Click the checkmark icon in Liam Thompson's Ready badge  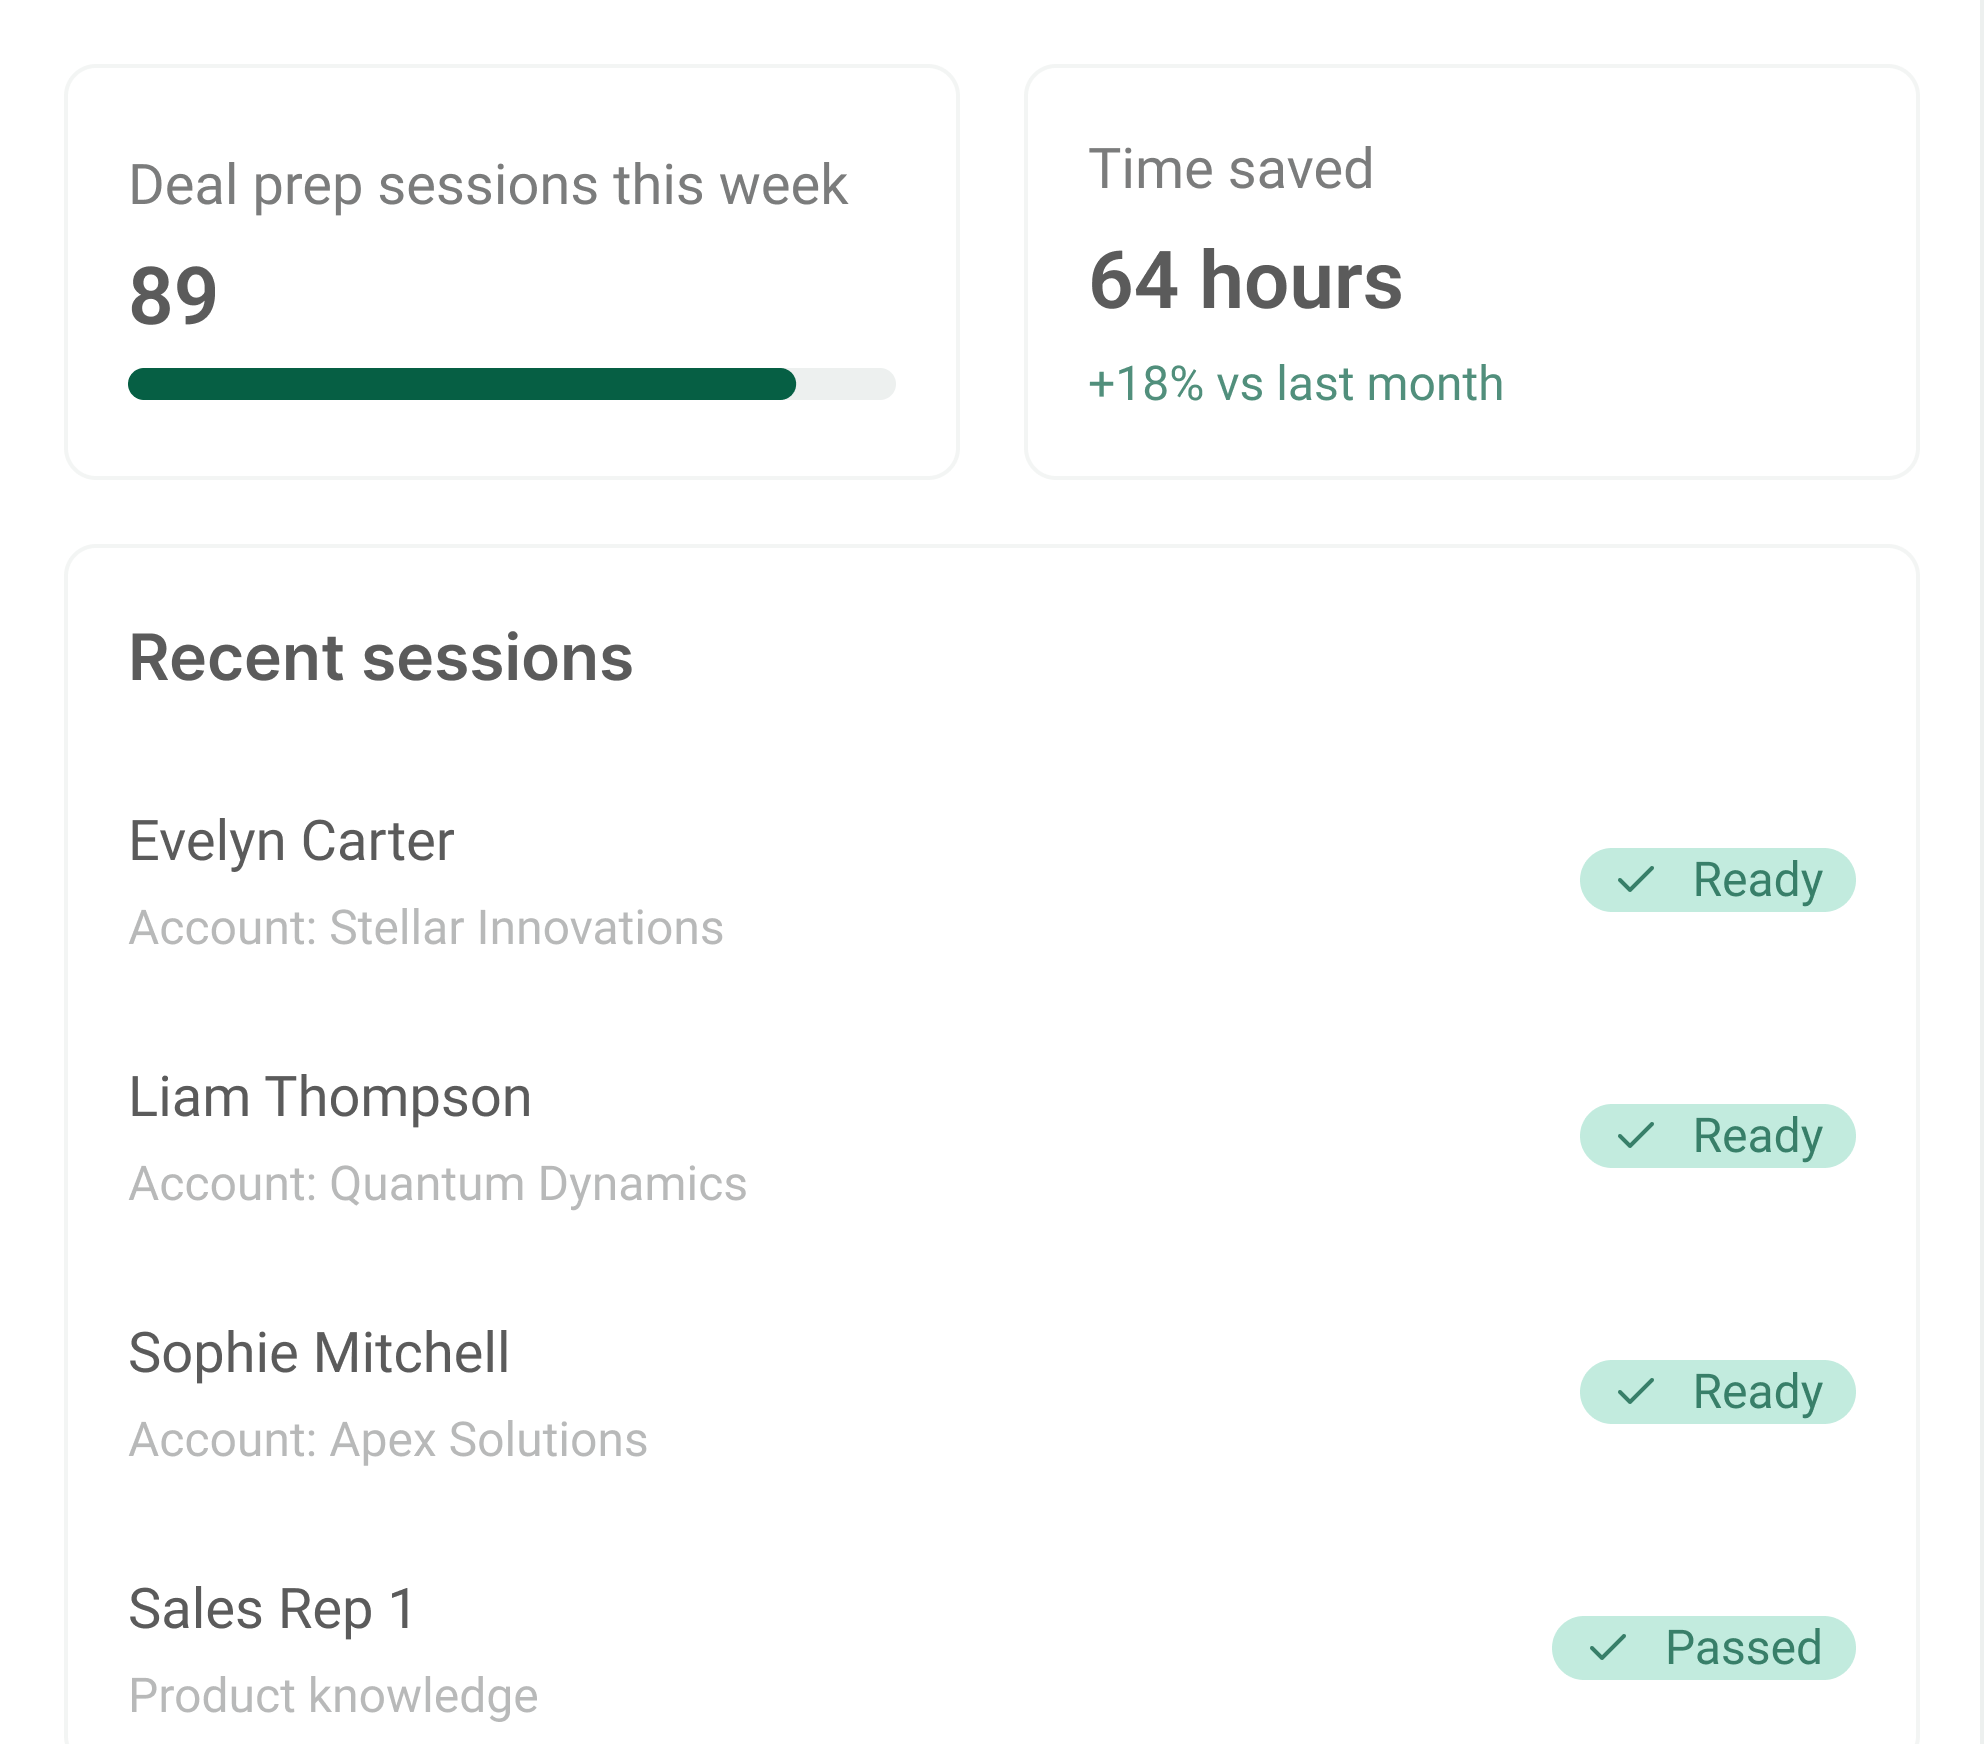pyautogui.click(x=1636, y=1136)
